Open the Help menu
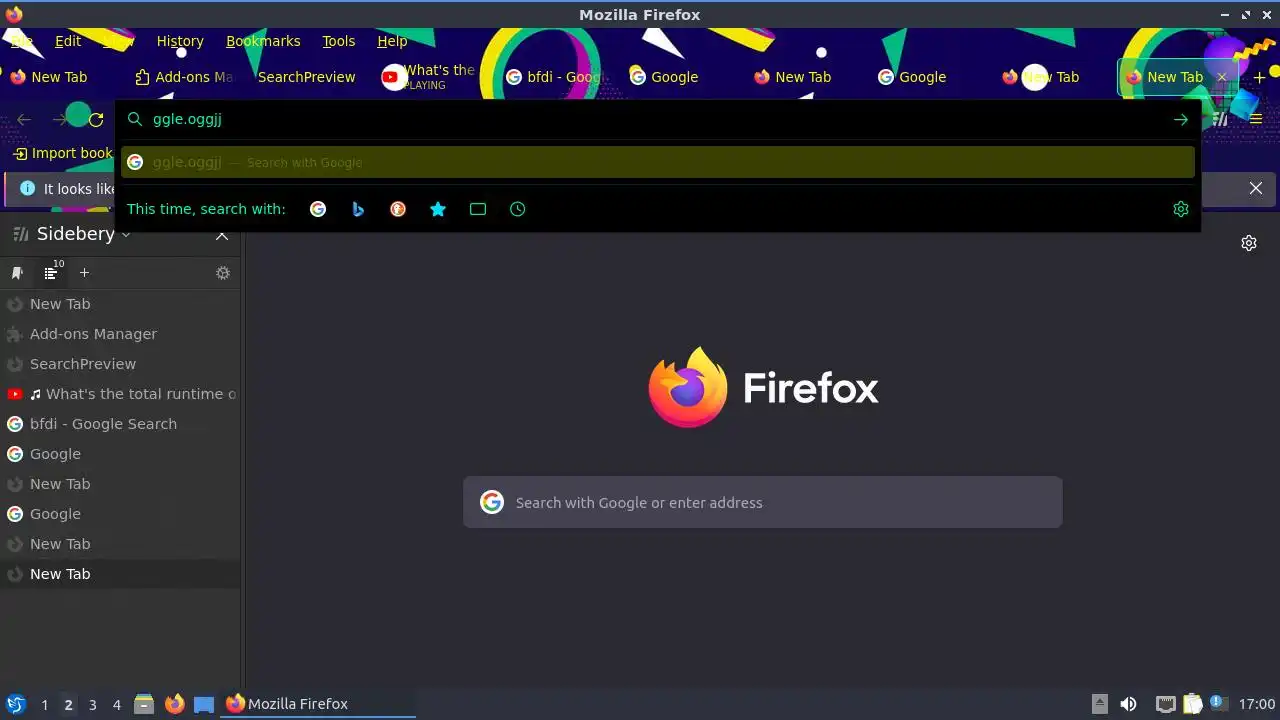This screenshot has width=1280, height=720. [392, 41]
